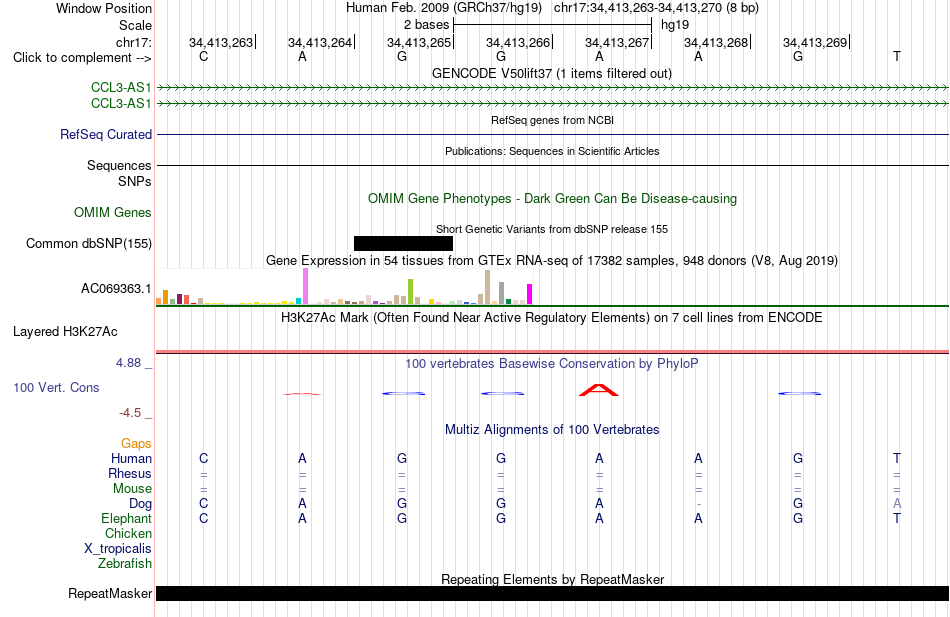Click the -4.5 PhyloP lower scale value
The image size is (950, 617).
coord(130,413)
